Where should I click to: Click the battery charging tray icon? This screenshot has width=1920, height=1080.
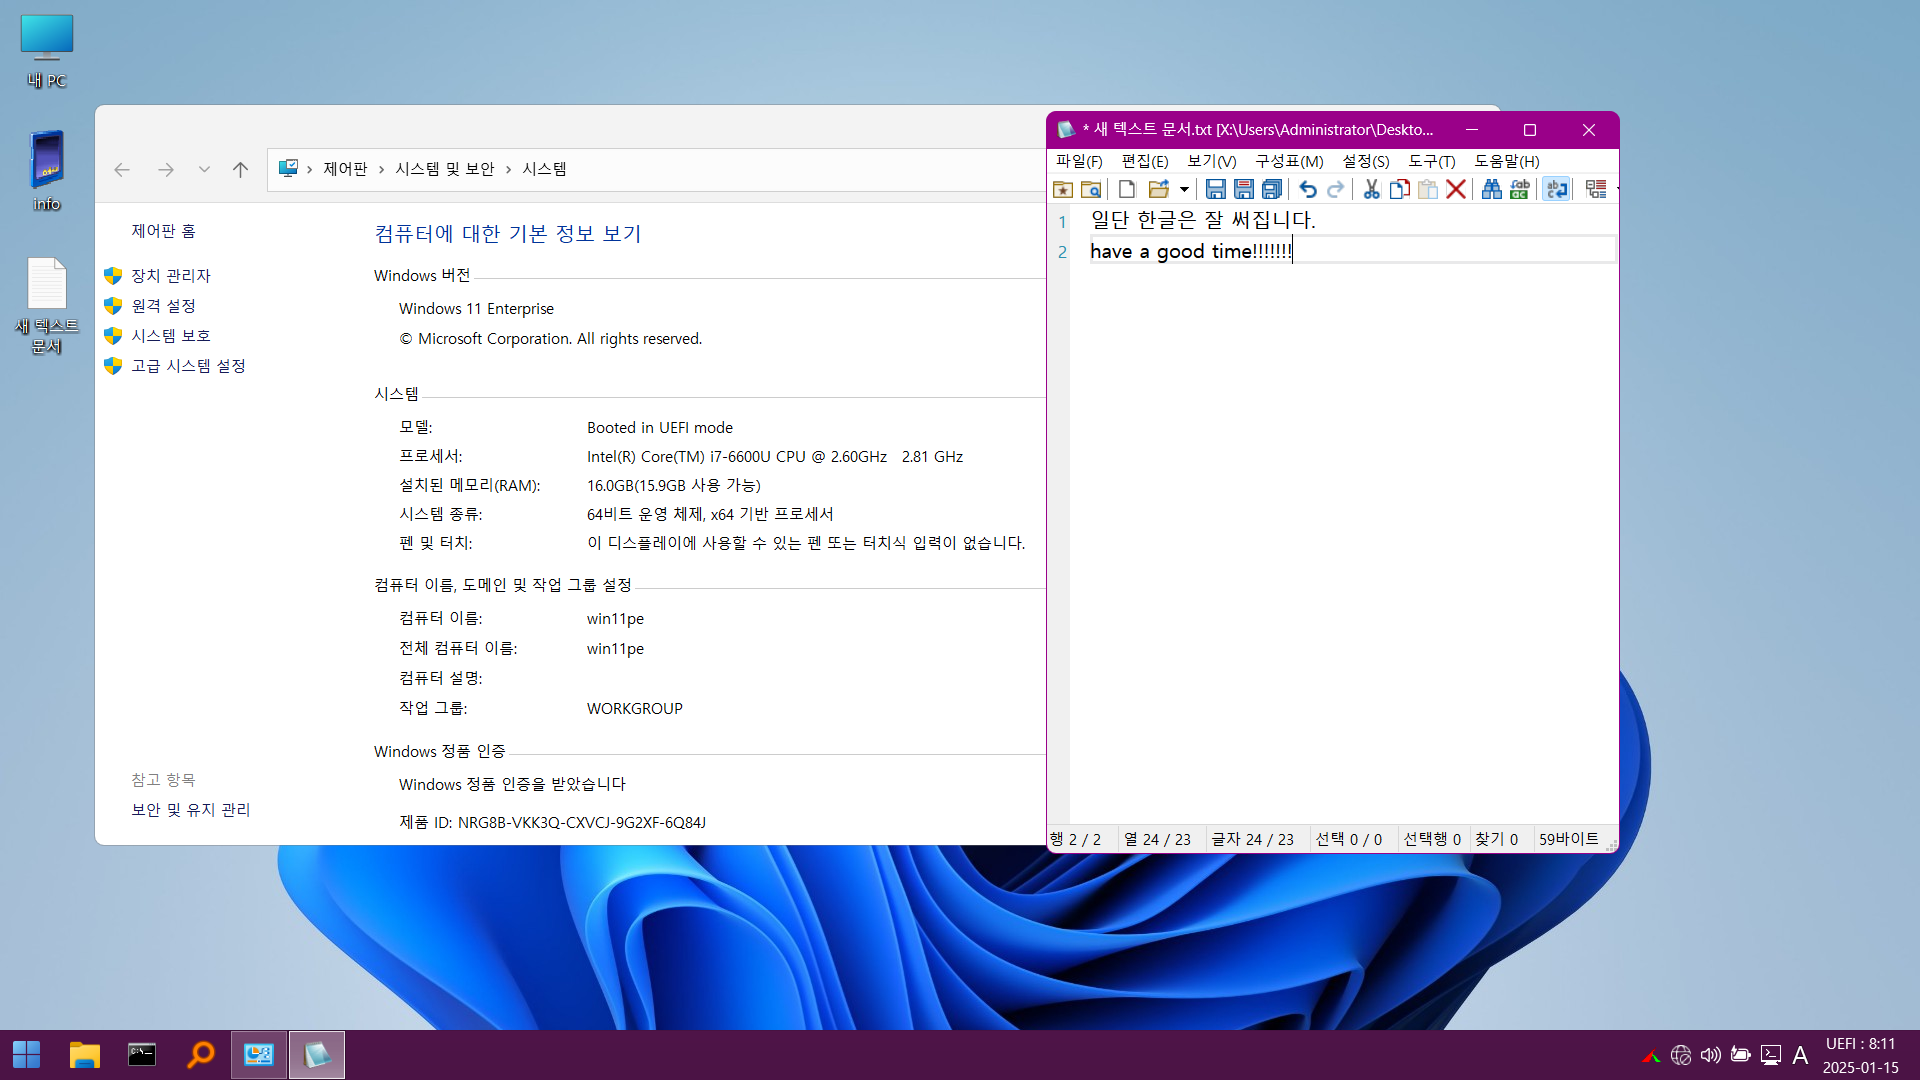pyautogui.click(x=1741, y=1055)
